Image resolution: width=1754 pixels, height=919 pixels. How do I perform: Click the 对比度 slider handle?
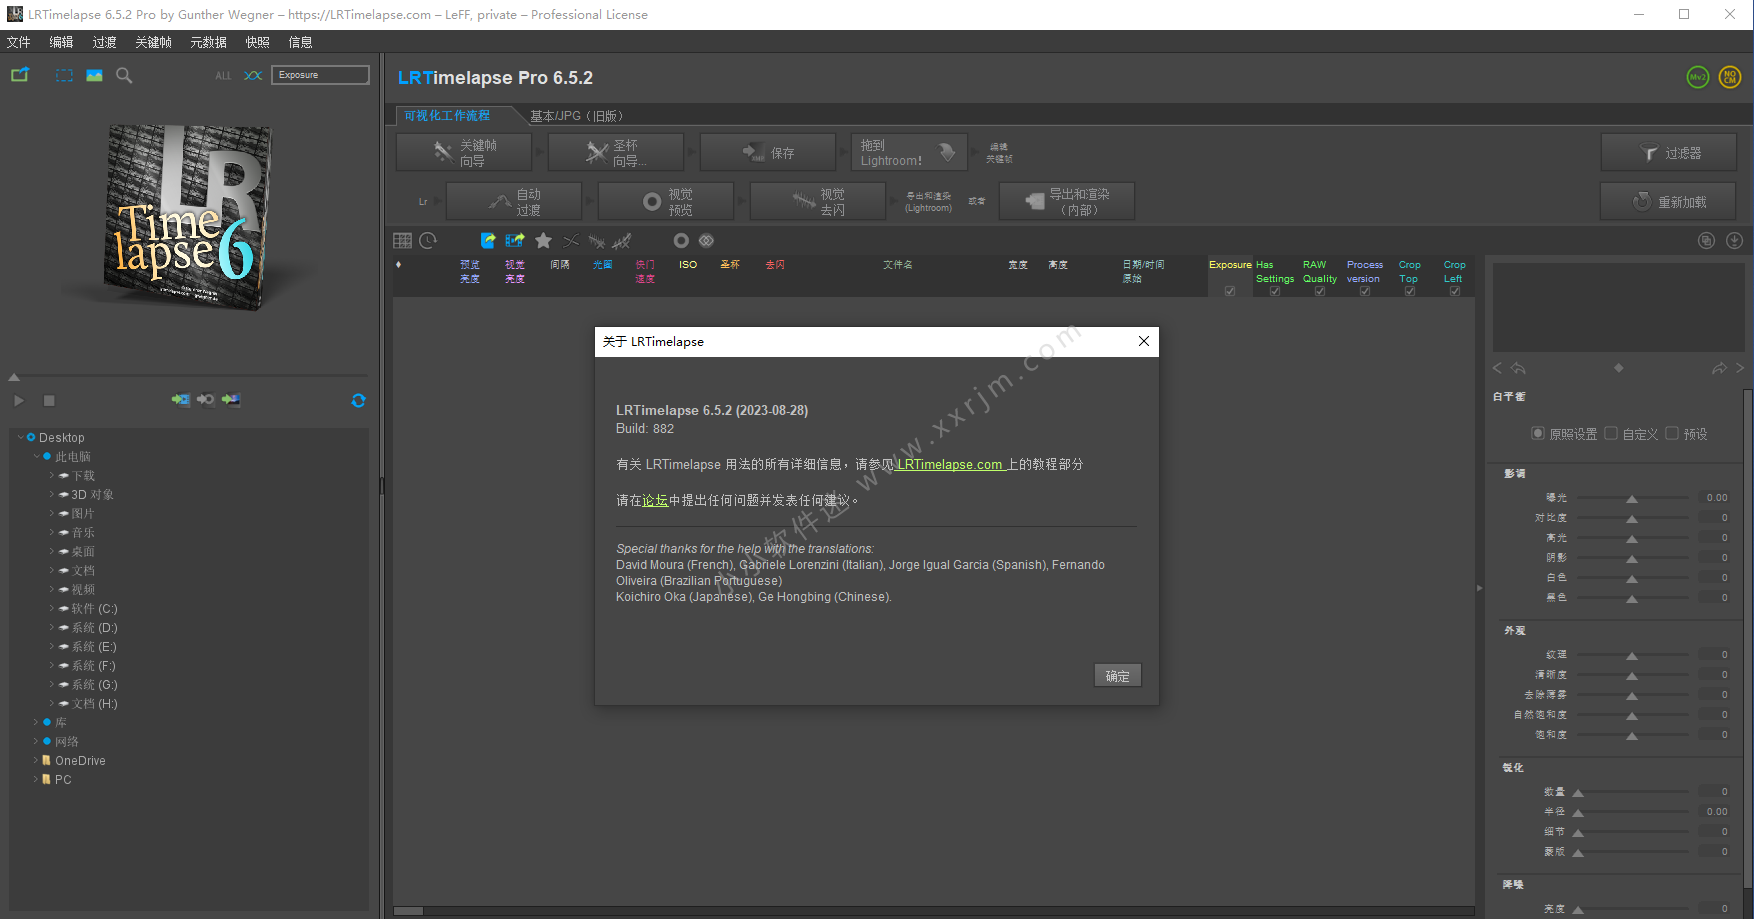pyautogui.click(x=1632, y=519)
